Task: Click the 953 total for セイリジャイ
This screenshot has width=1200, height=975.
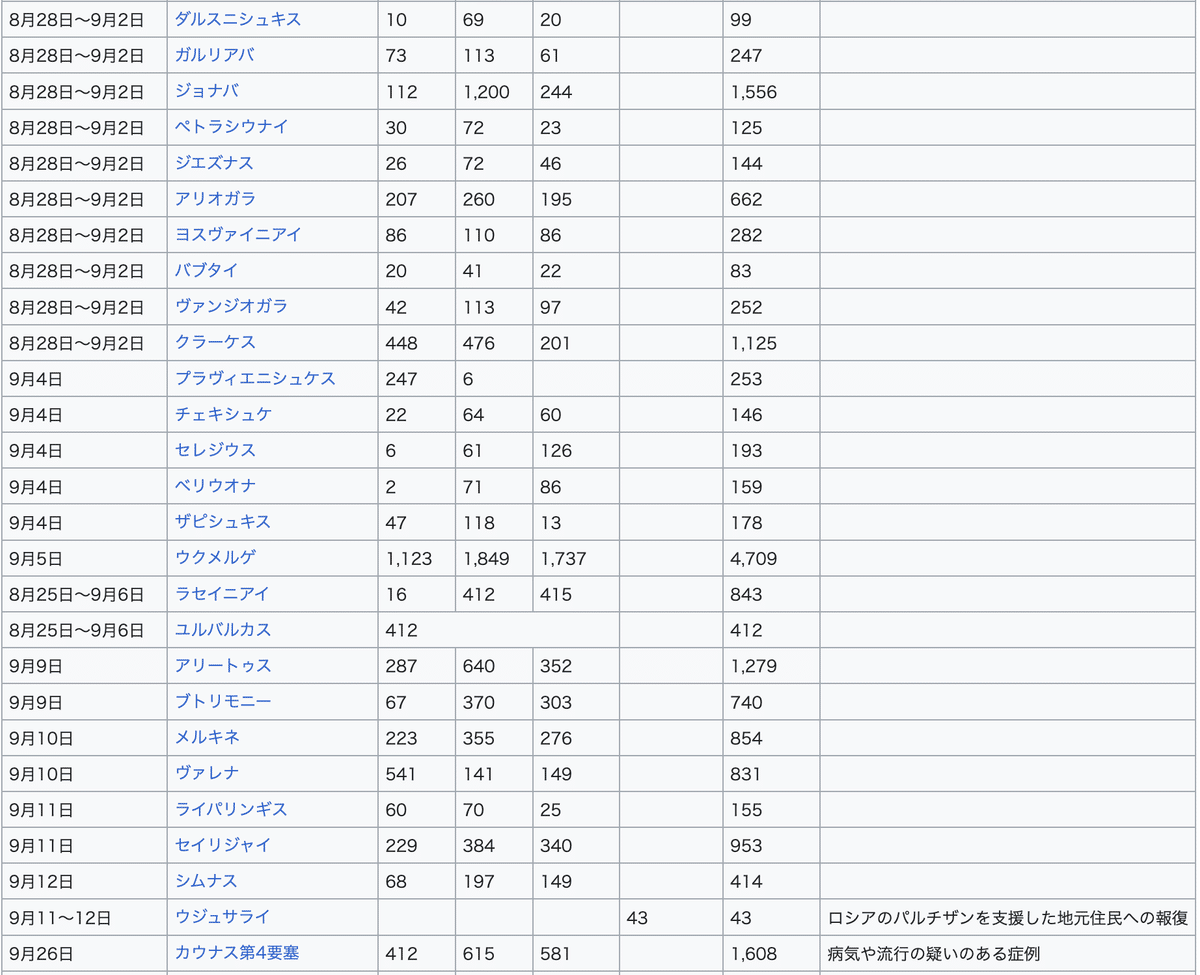Action: [x=746, y=847]
